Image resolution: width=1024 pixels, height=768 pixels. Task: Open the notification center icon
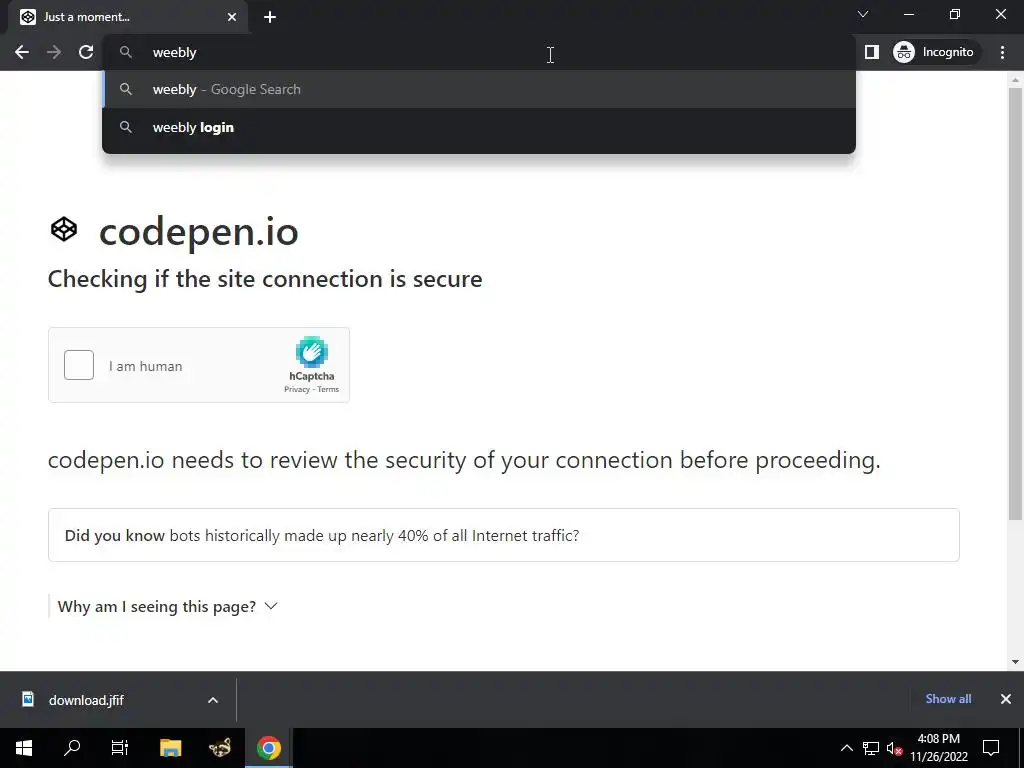pos(991,748)
